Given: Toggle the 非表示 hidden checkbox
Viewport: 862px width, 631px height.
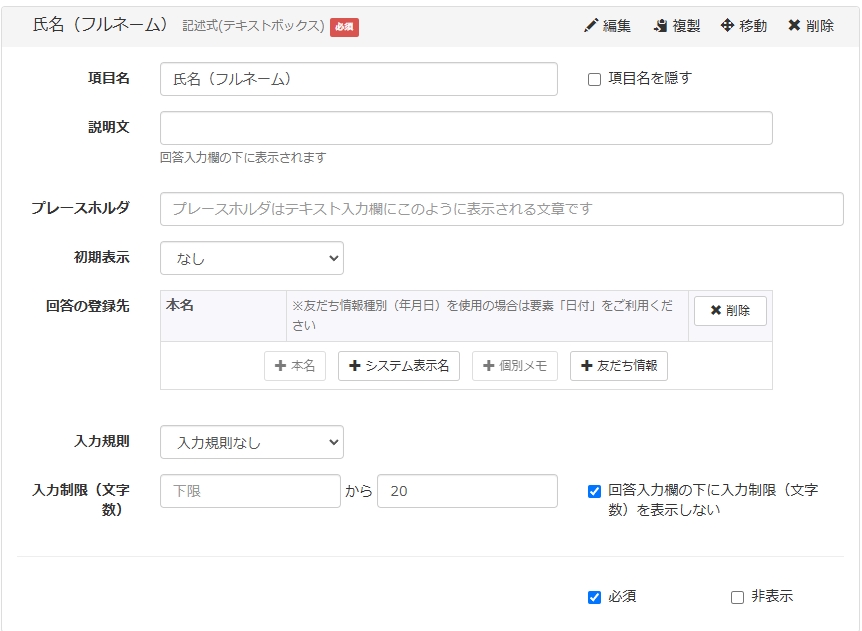Looking at the screenshot, I should pyautogui.click(x=738, y=597).
